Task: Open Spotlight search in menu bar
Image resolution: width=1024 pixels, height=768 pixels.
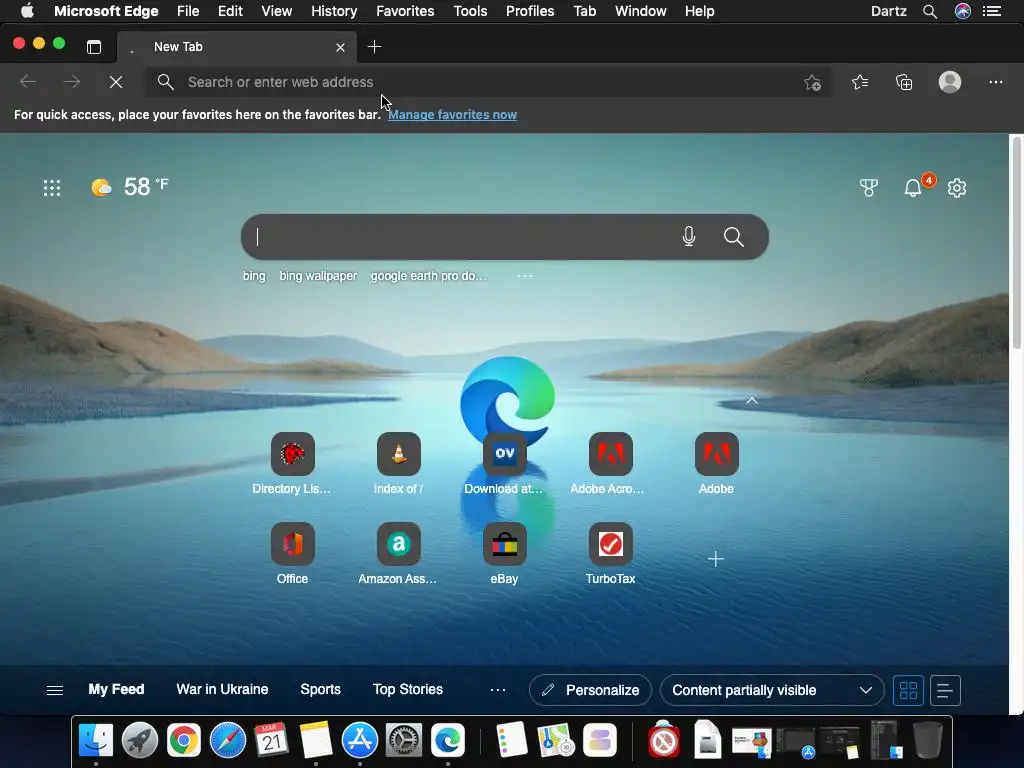Action: 930,11
